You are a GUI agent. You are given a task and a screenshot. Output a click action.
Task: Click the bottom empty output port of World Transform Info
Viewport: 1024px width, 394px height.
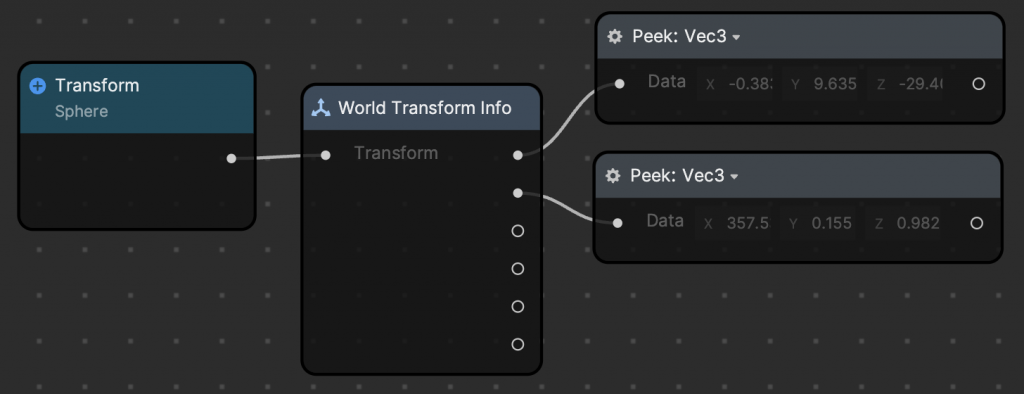518,344
